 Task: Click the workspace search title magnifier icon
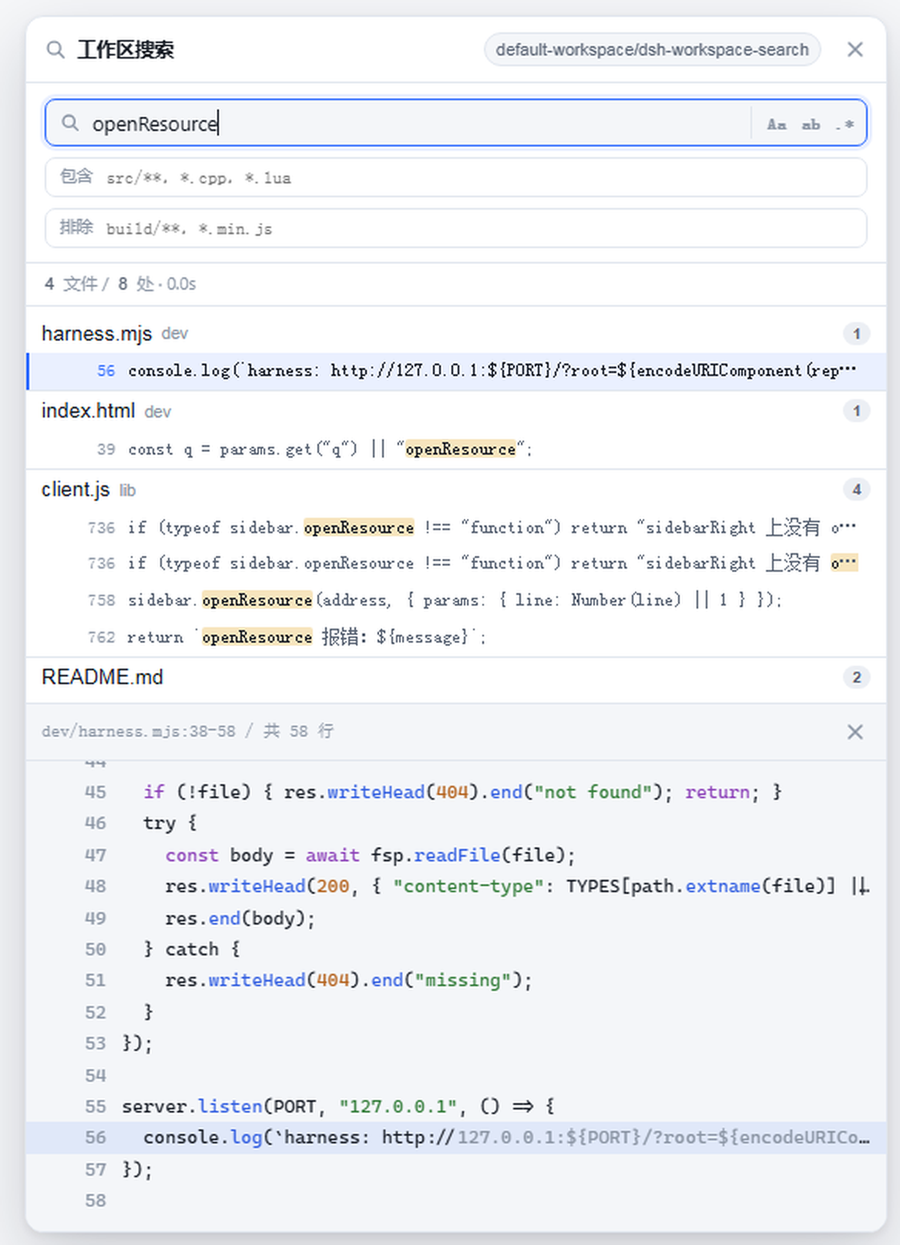56,49
